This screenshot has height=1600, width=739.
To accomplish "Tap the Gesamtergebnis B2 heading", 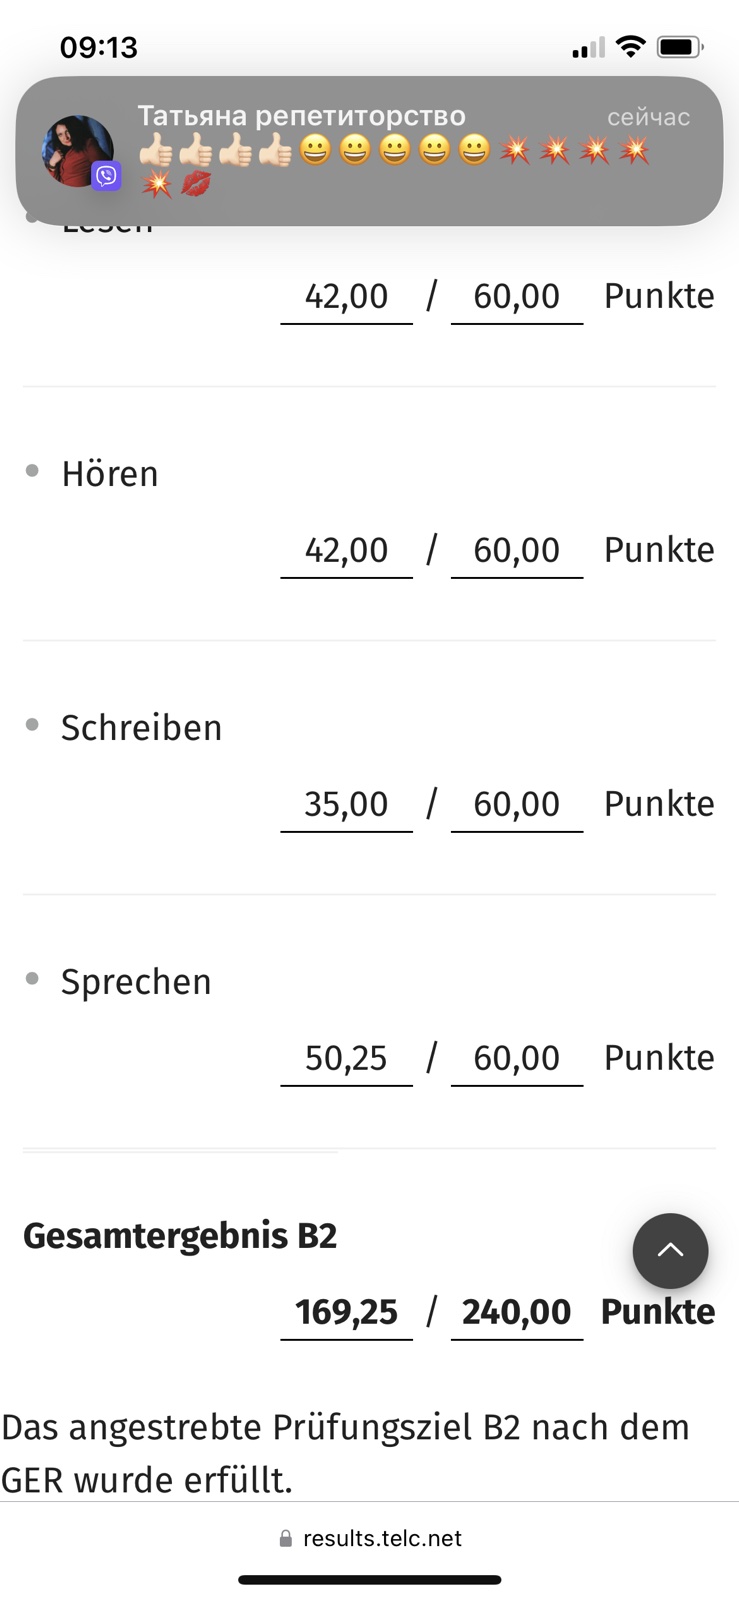I will (180, 1236).
